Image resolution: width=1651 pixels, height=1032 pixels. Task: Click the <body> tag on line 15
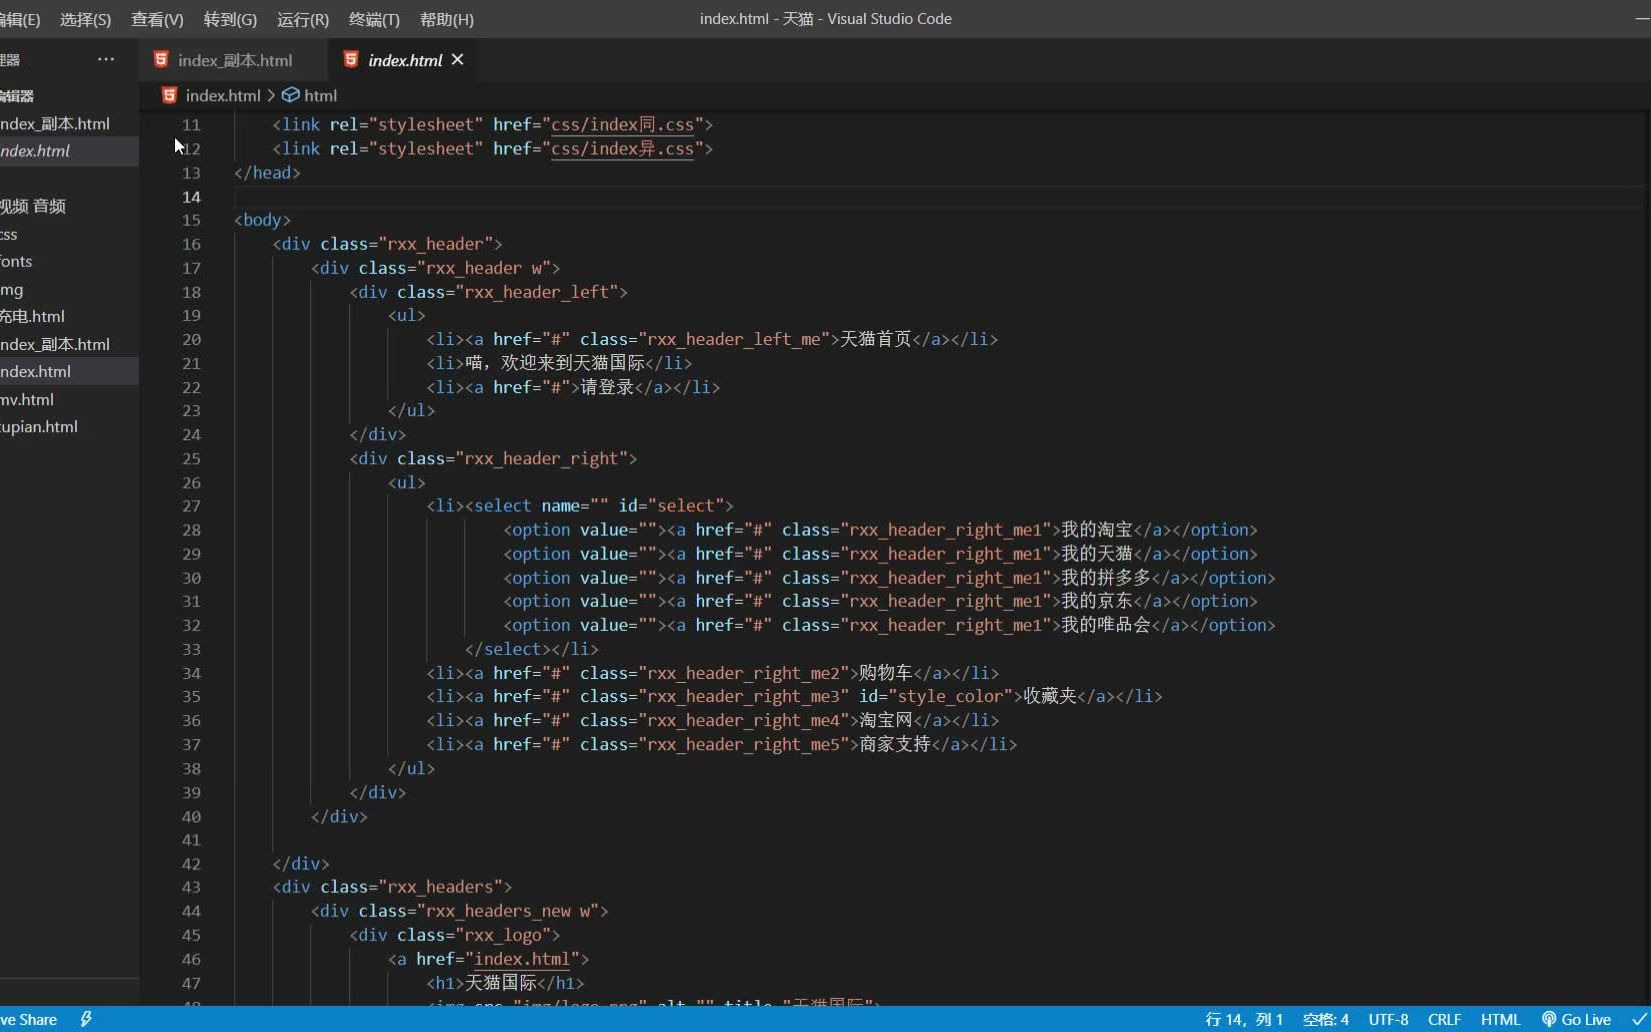tap(262, 220)
